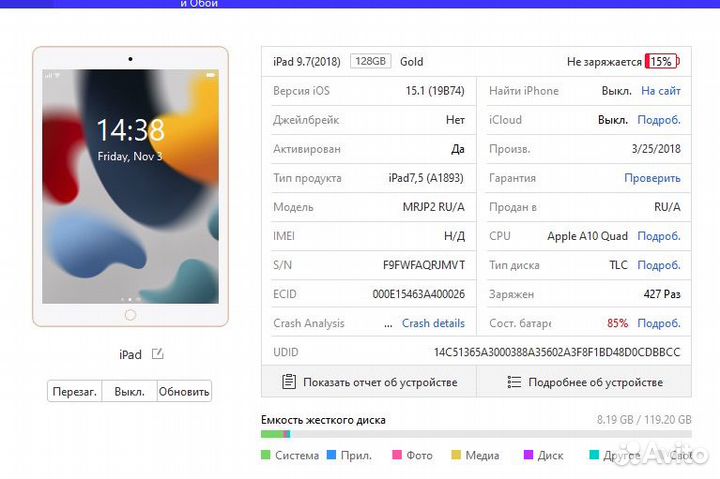Click the Джейлбрейк value Нет
Image resolution: width=720 pixels, height=479 pixels.
[455, 120]
